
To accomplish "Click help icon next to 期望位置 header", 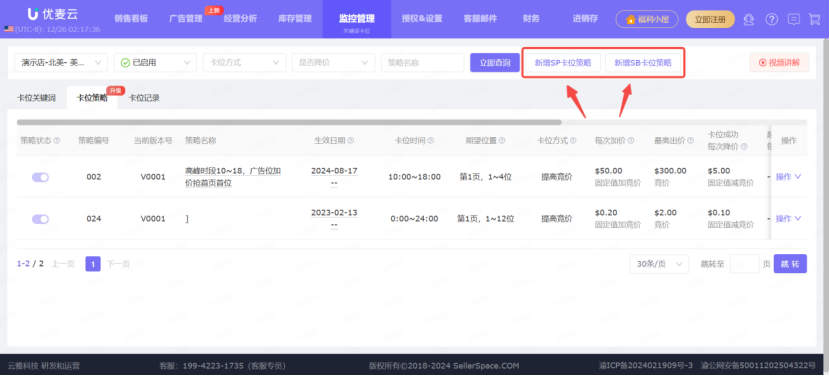I will point(502,141).
